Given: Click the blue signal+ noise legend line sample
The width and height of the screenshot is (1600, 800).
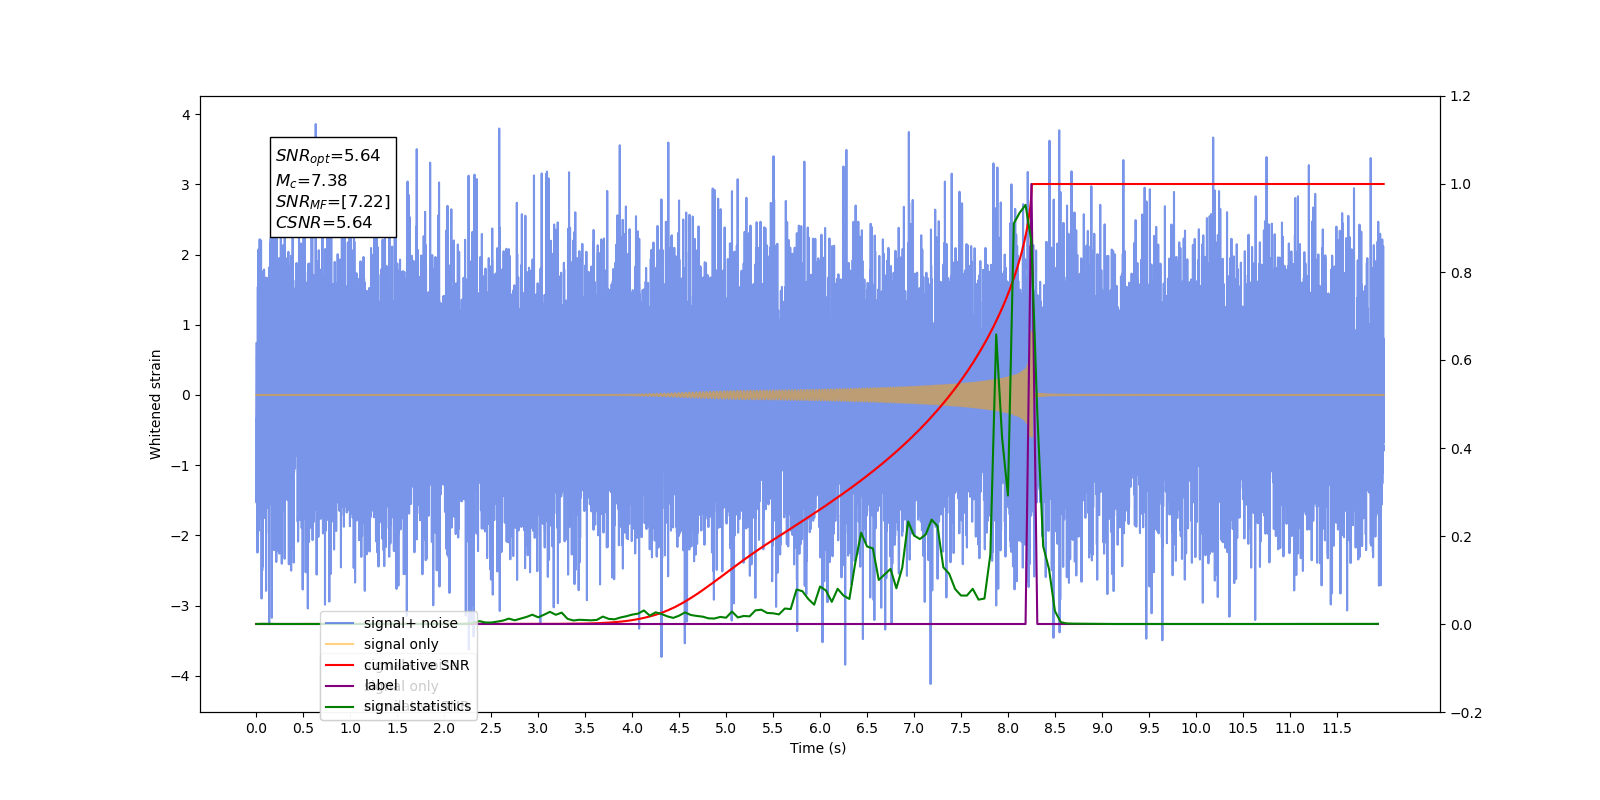Looking at the screenshot, I should pos(340,623).
